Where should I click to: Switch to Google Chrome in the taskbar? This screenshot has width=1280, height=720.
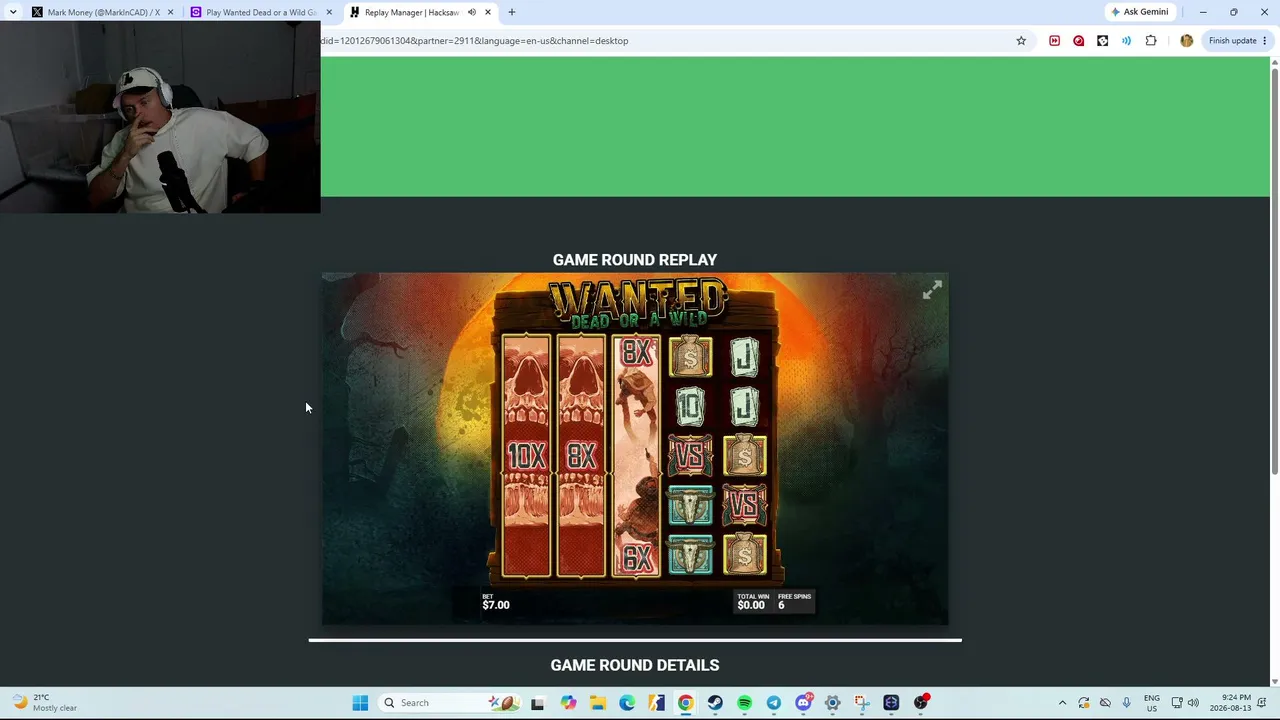click(685, 703)
